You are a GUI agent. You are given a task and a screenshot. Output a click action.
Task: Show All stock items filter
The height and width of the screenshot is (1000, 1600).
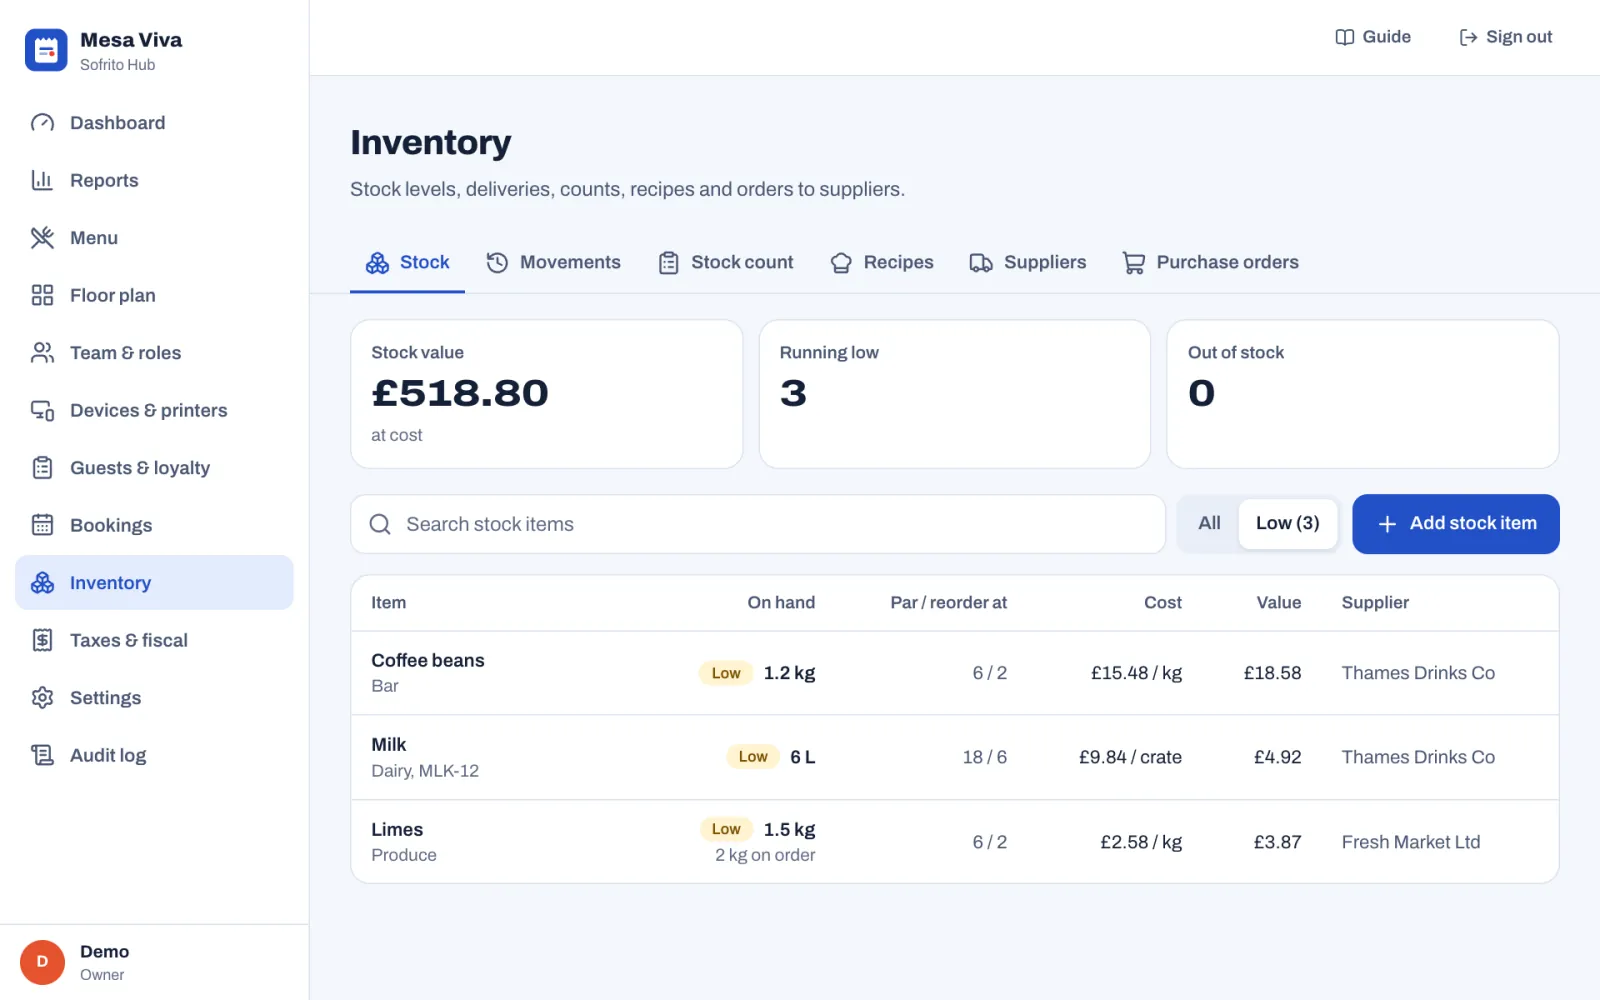pos(1209,523)
